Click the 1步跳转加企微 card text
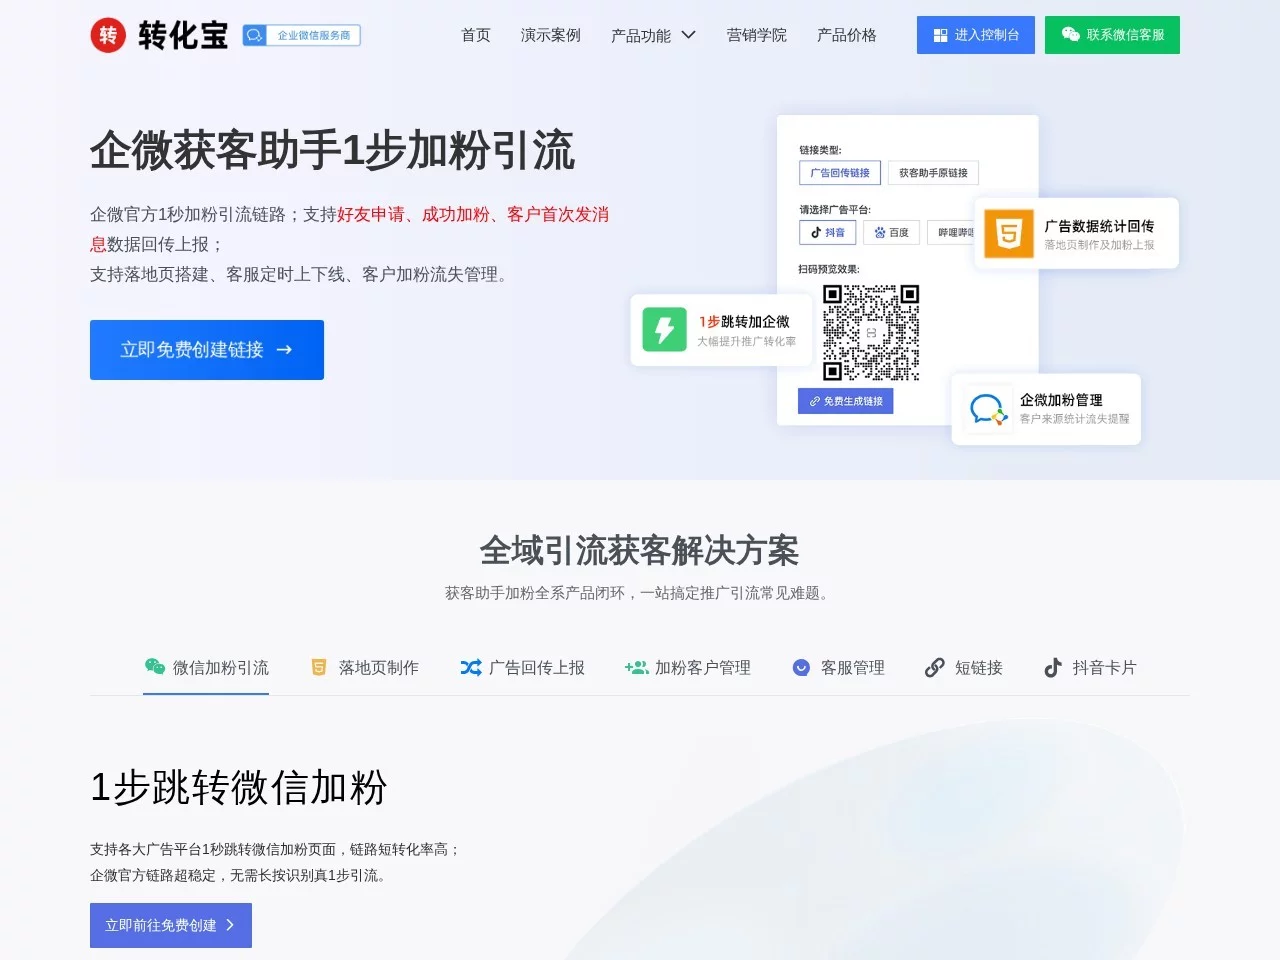Viewport: 1280px width, 960px height. (x=744, y=322)
